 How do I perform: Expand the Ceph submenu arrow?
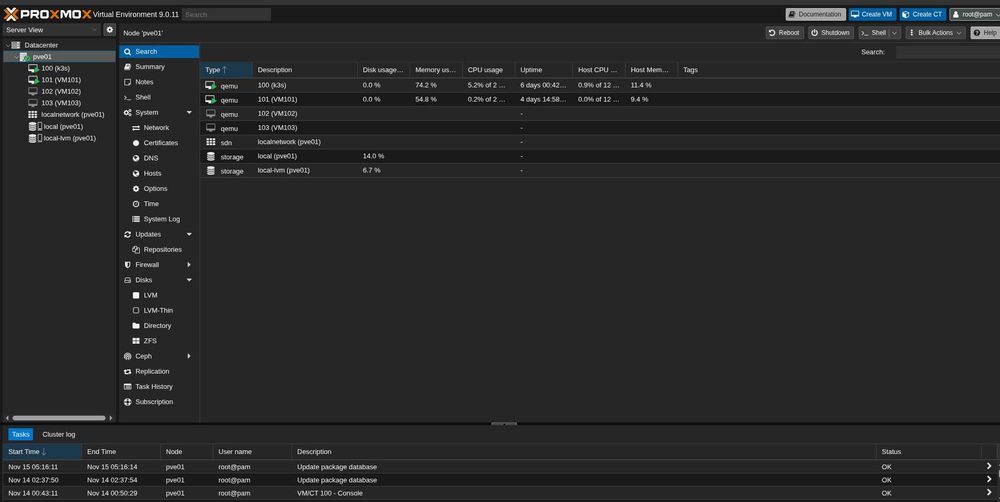[189, 357]
